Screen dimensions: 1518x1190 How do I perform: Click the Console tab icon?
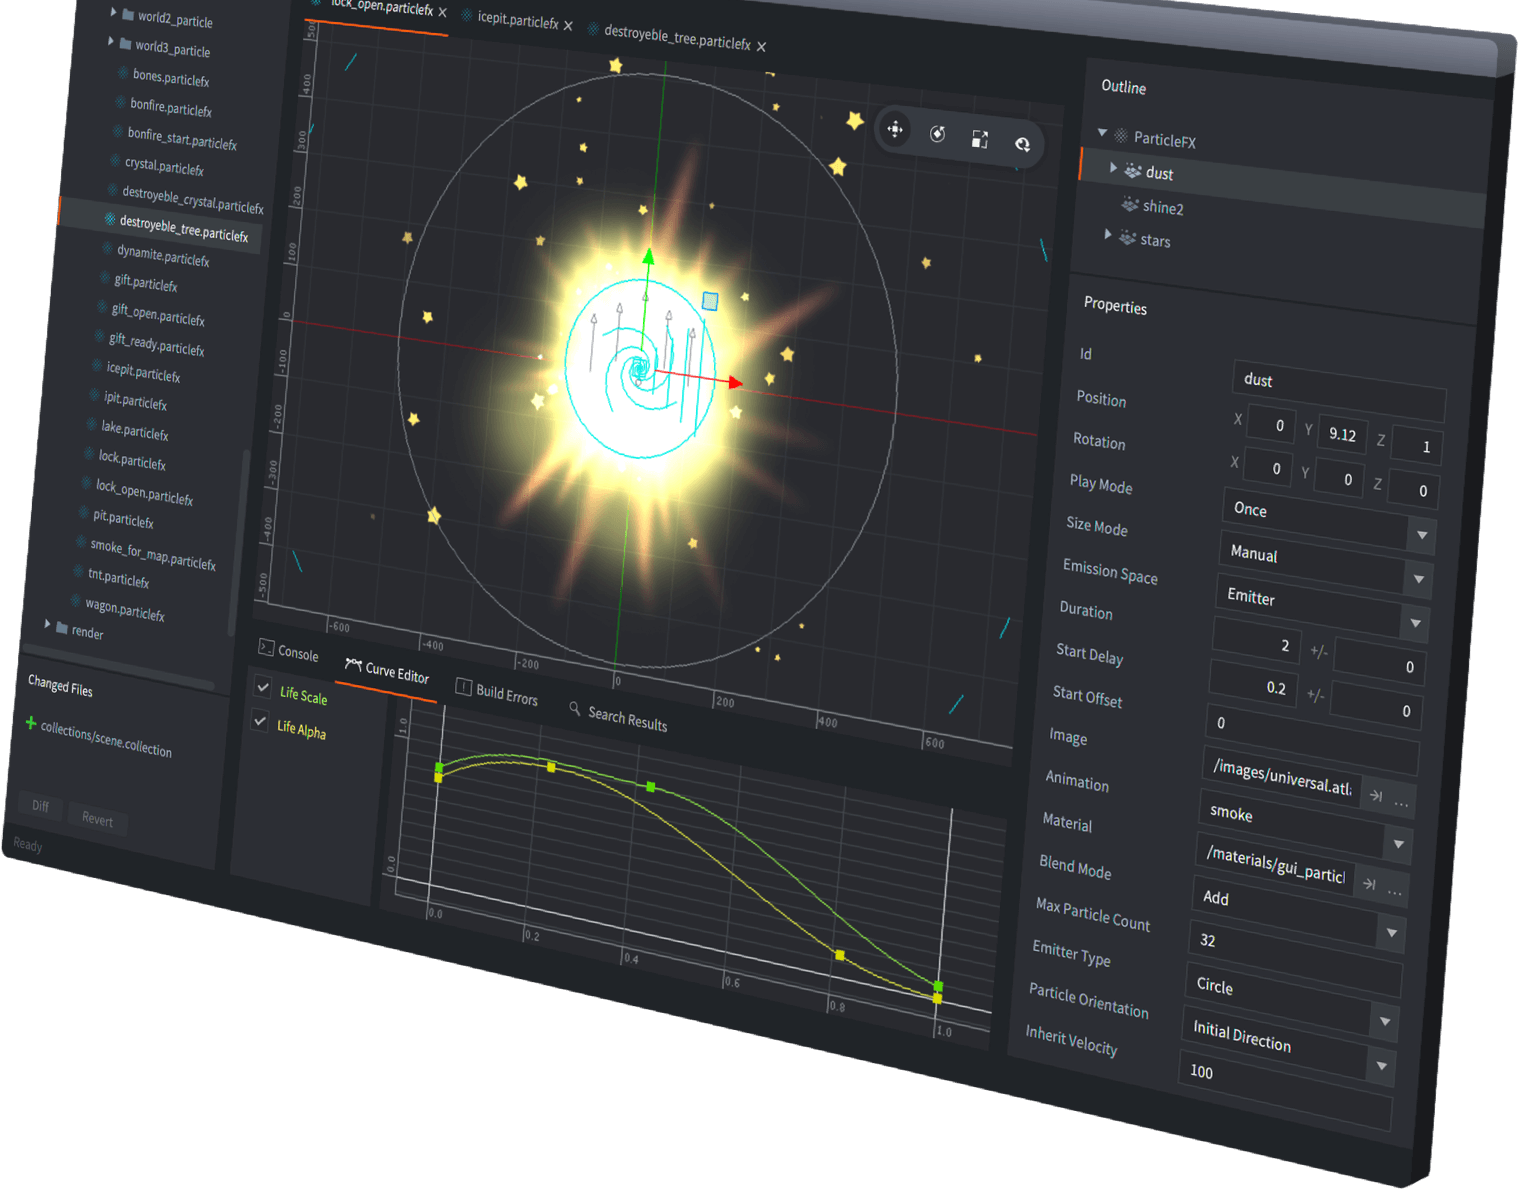[x=266, y=647]
